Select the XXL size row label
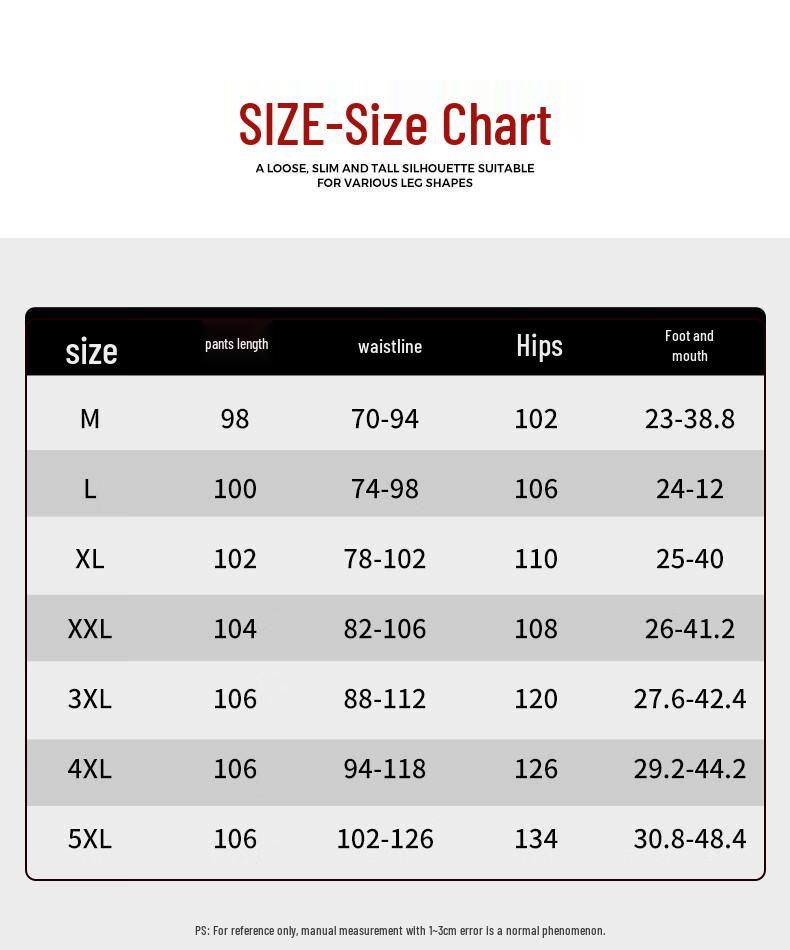 coord(90,628)
